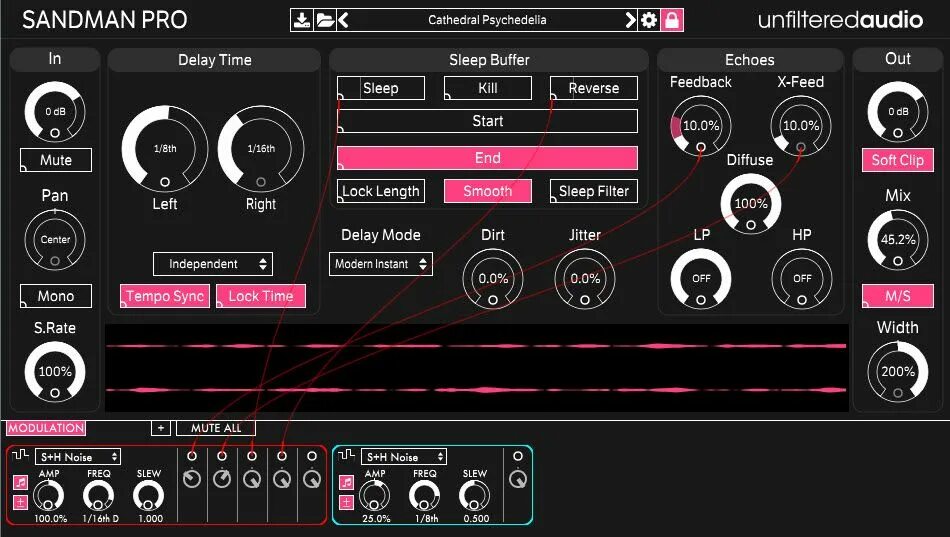The image size is (950, 537).
Task: Click the Feedback knob
Action: coord(700,125)
